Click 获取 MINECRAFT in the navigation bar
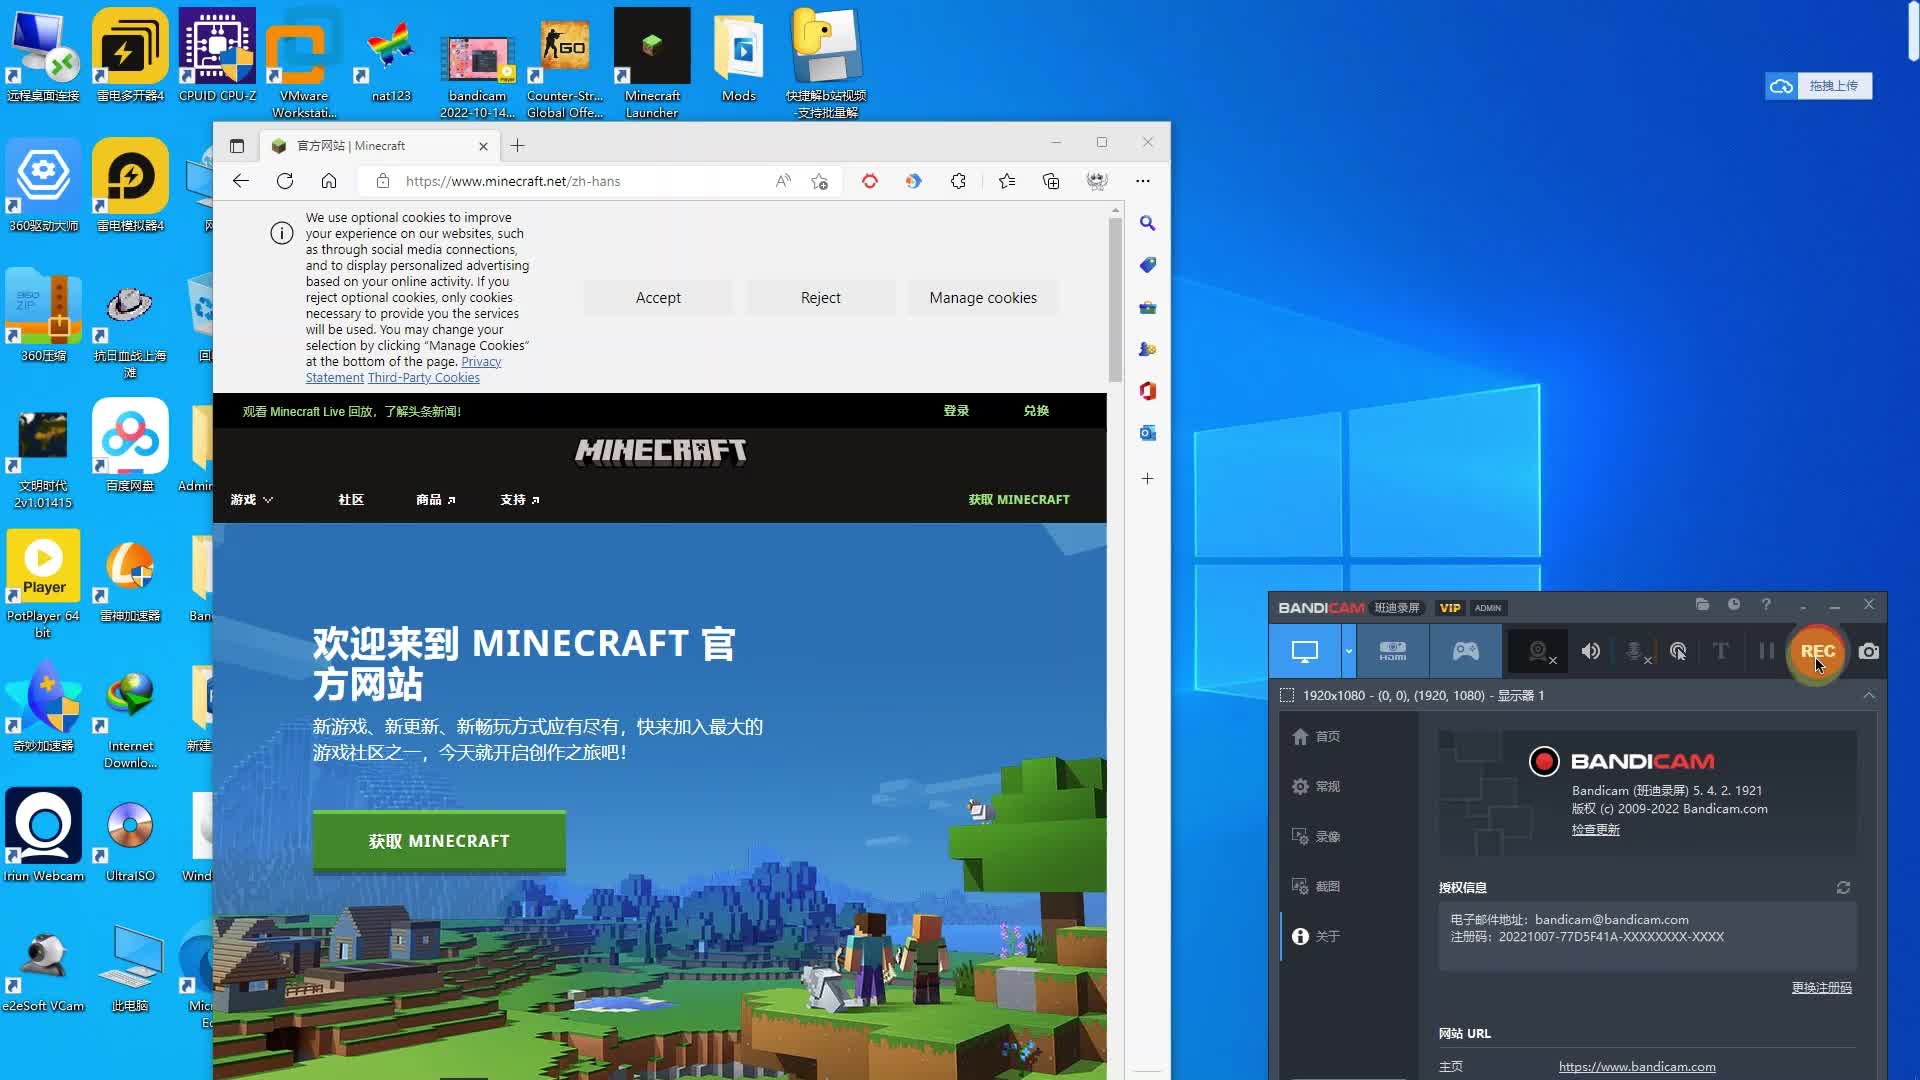 pyautogui.click(x=1019, y=500)
